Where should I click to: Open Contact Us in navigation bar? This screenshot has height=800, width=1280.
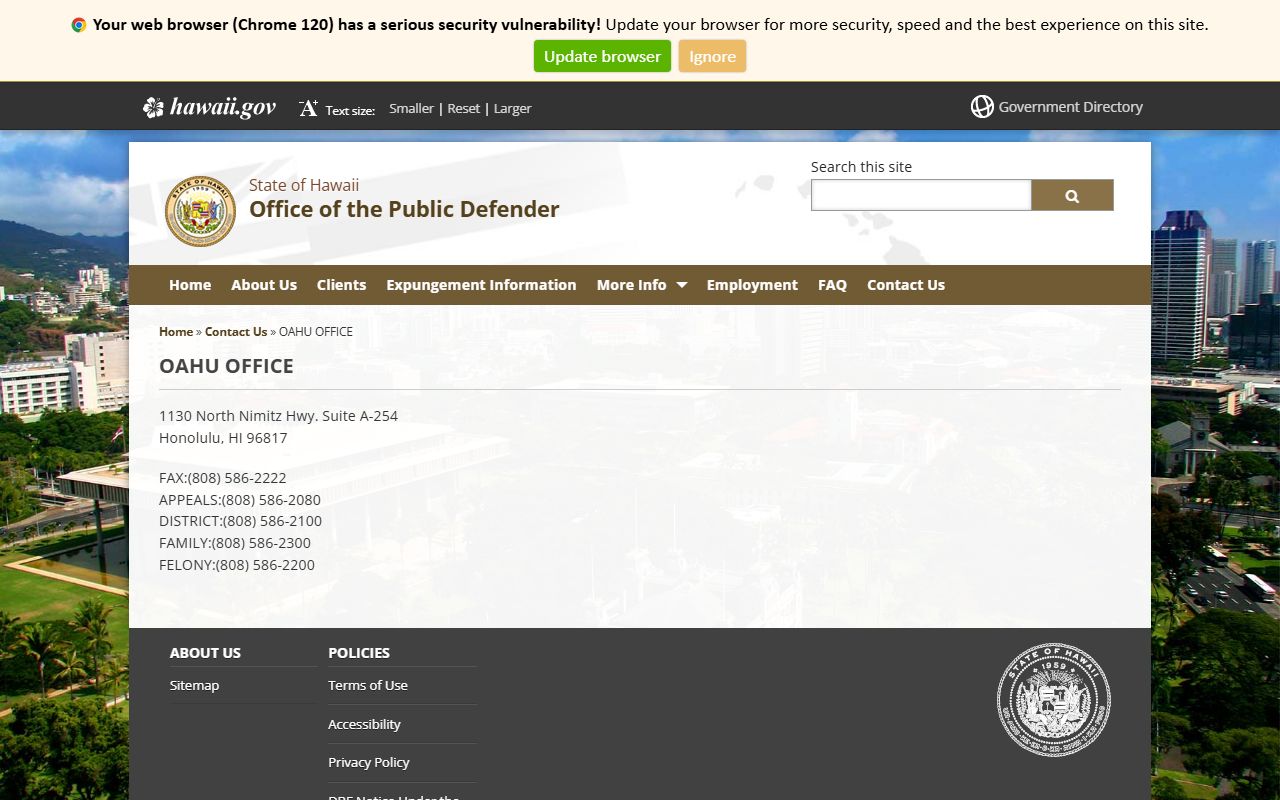click(x=906, y=285)
